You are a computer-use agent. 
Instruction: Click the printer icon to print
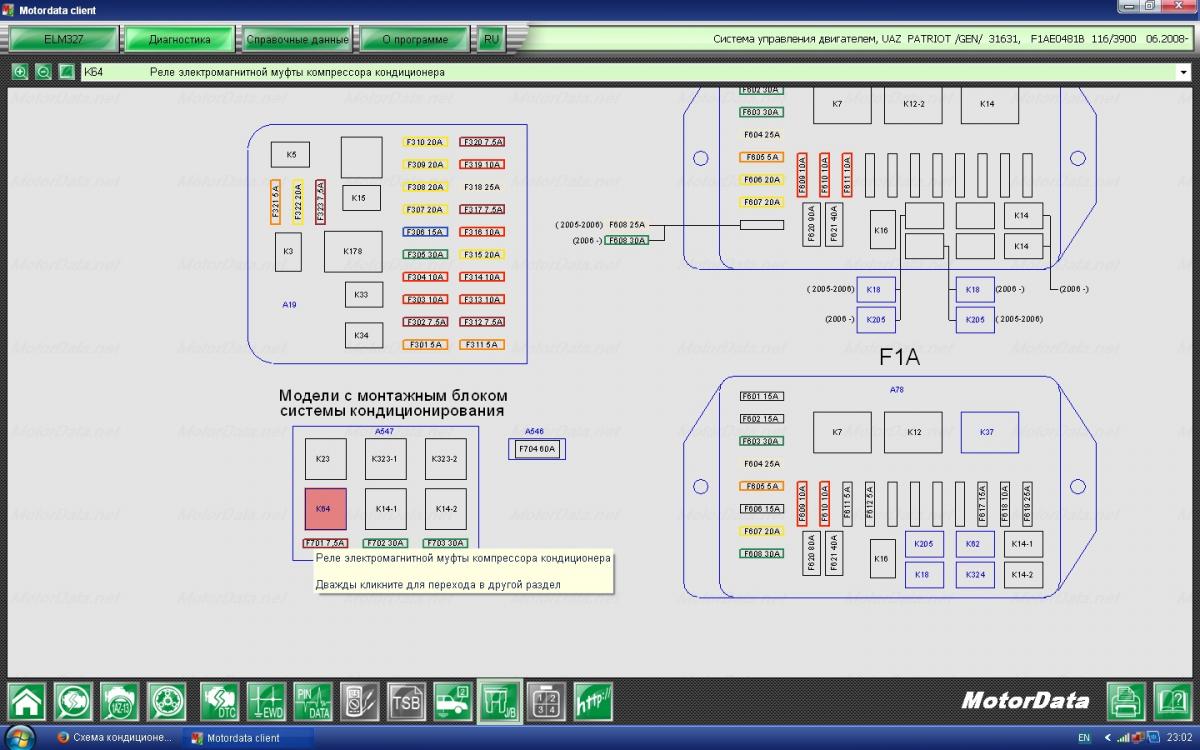coord(1127,701)
